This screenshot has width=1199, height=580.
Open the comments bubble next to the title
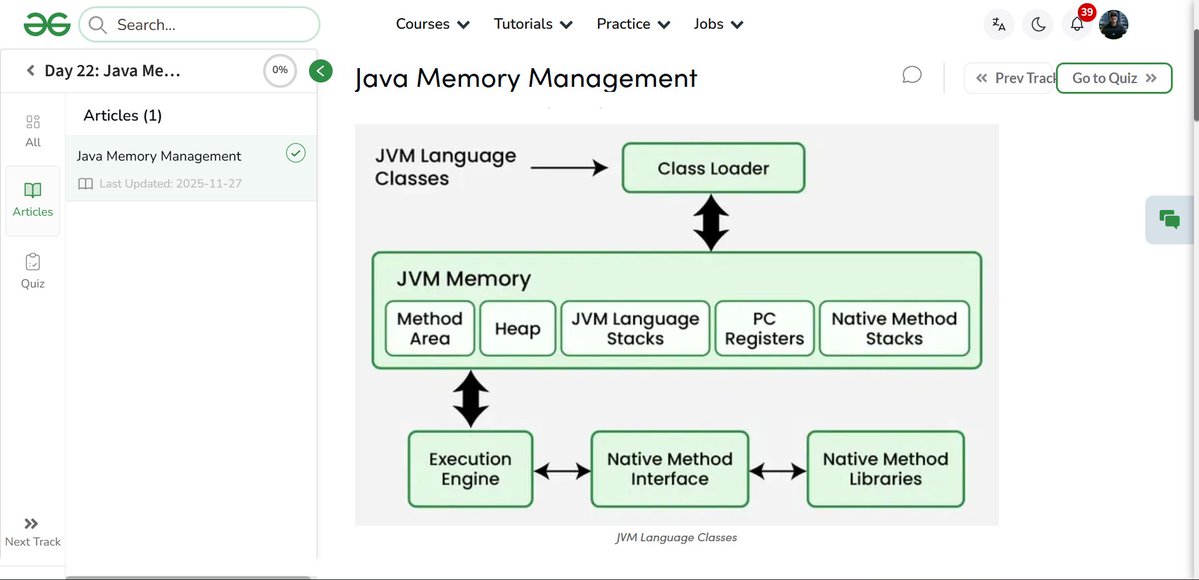pyautogui.click(x=911, y=73)
